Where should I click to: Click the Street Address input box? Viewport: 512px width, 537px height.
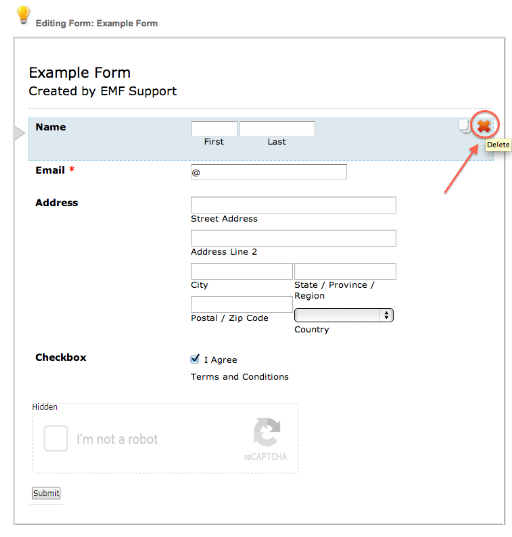294,205
